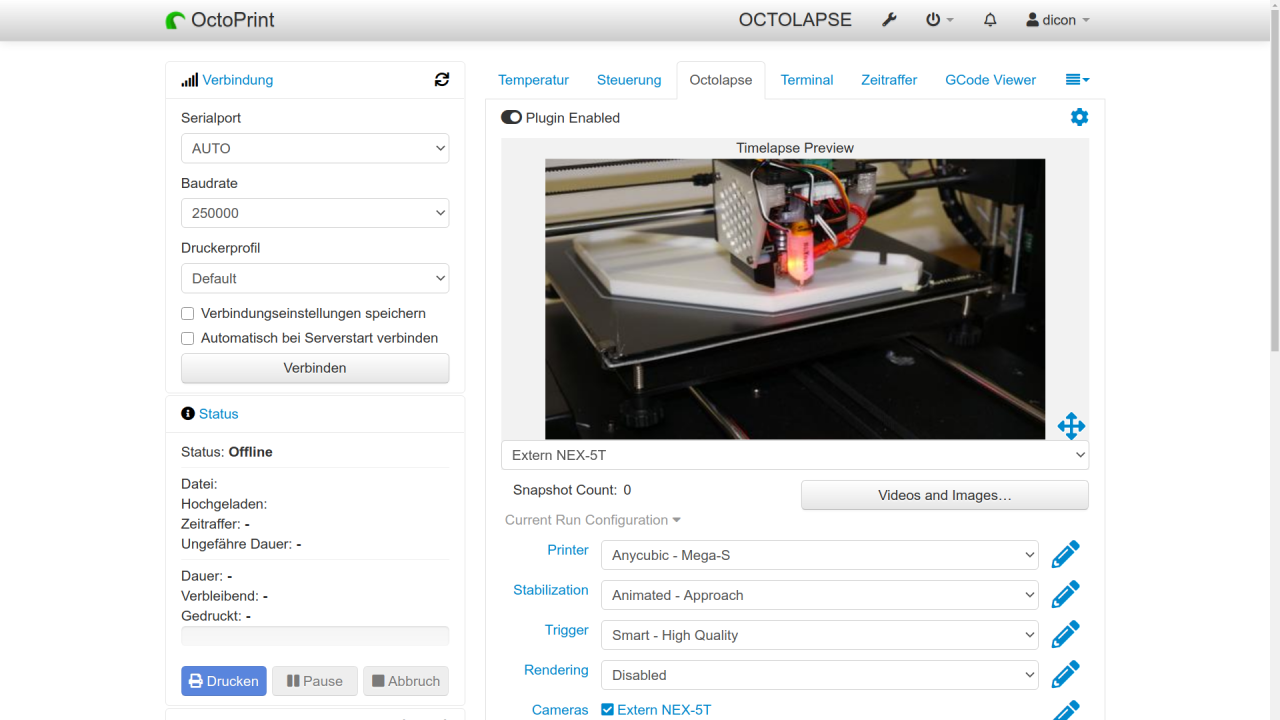Click the notification bell icon
This screenshot has width=1280, height=720.
tap(990, 19)
